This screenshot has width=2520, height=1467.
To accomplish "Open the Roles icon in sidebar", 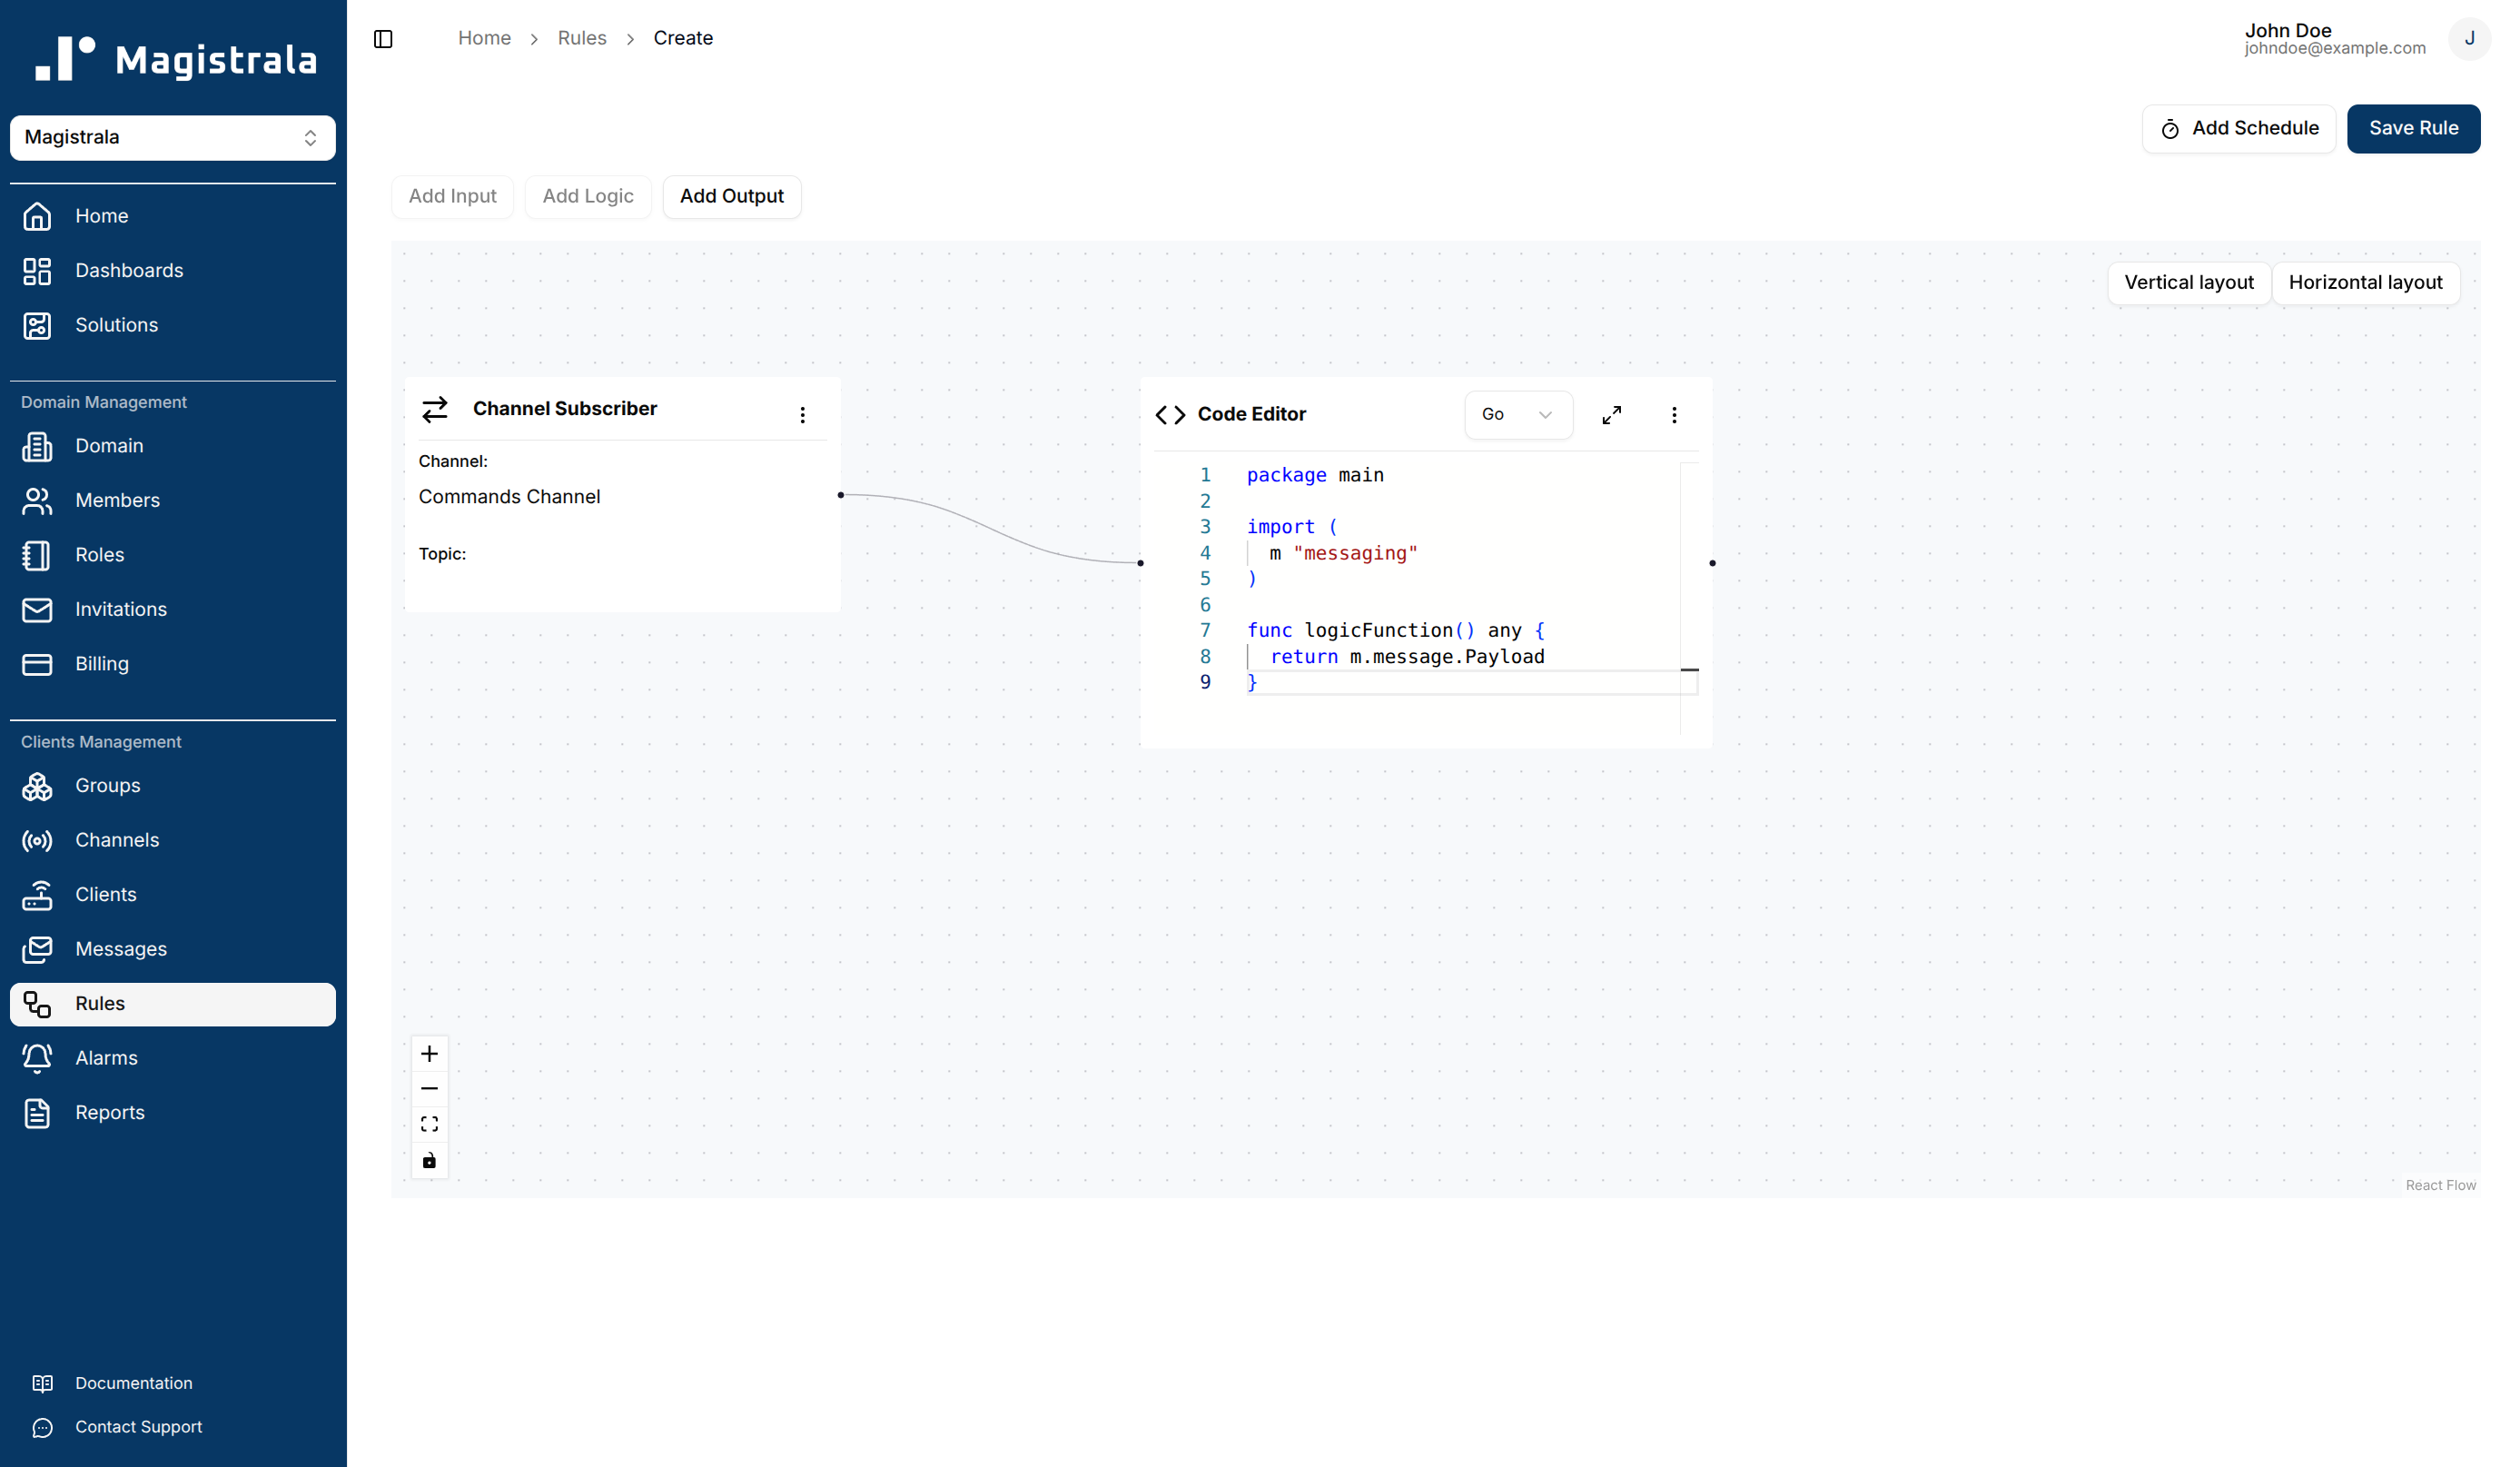I will [37, 555].
